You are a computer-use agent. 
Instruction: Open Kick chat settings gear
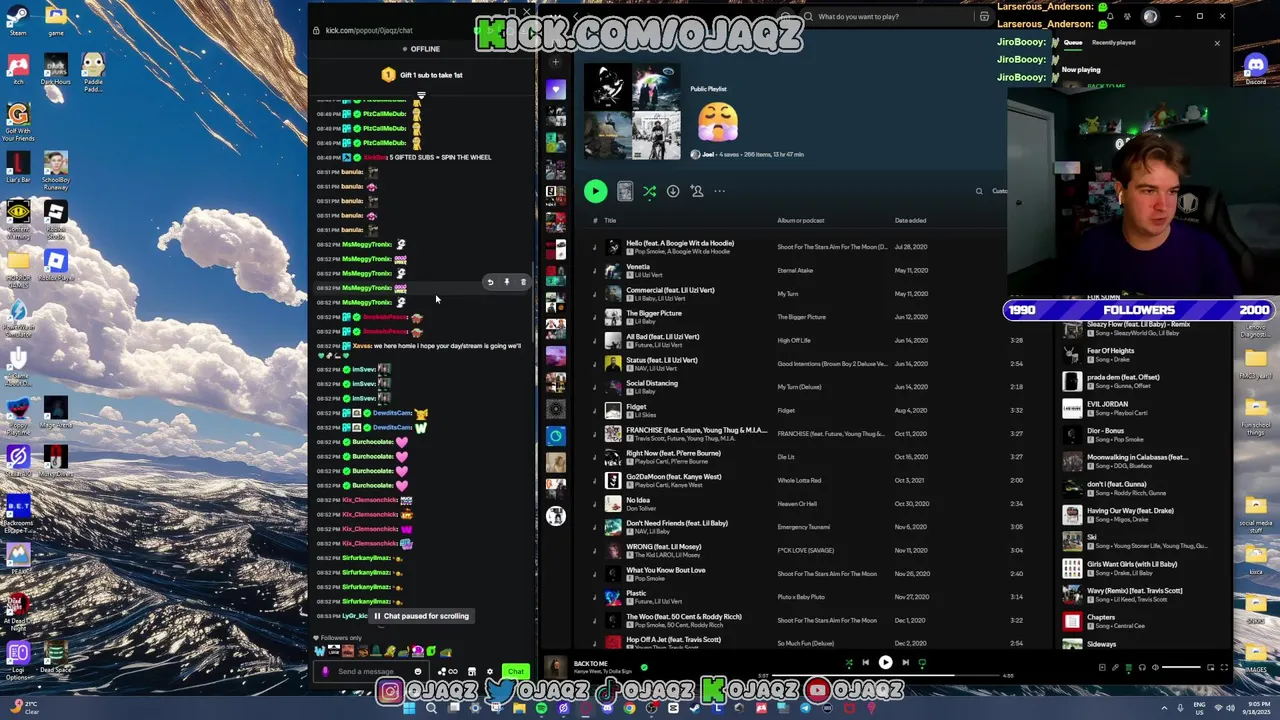tap(489, 671)
